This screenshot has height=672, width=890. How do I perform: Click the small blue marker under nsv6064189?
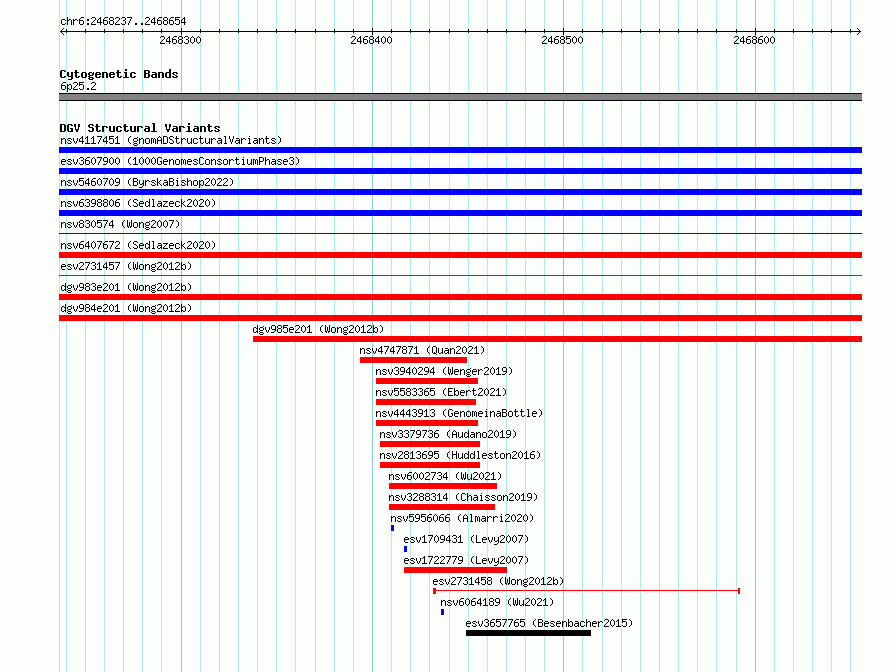pyautogui.click(x=442, y=612)
